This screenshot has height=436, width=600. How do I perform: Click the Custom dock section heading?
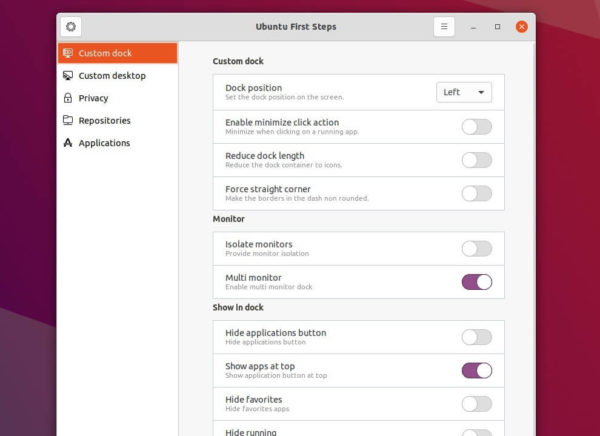(238, 61)
